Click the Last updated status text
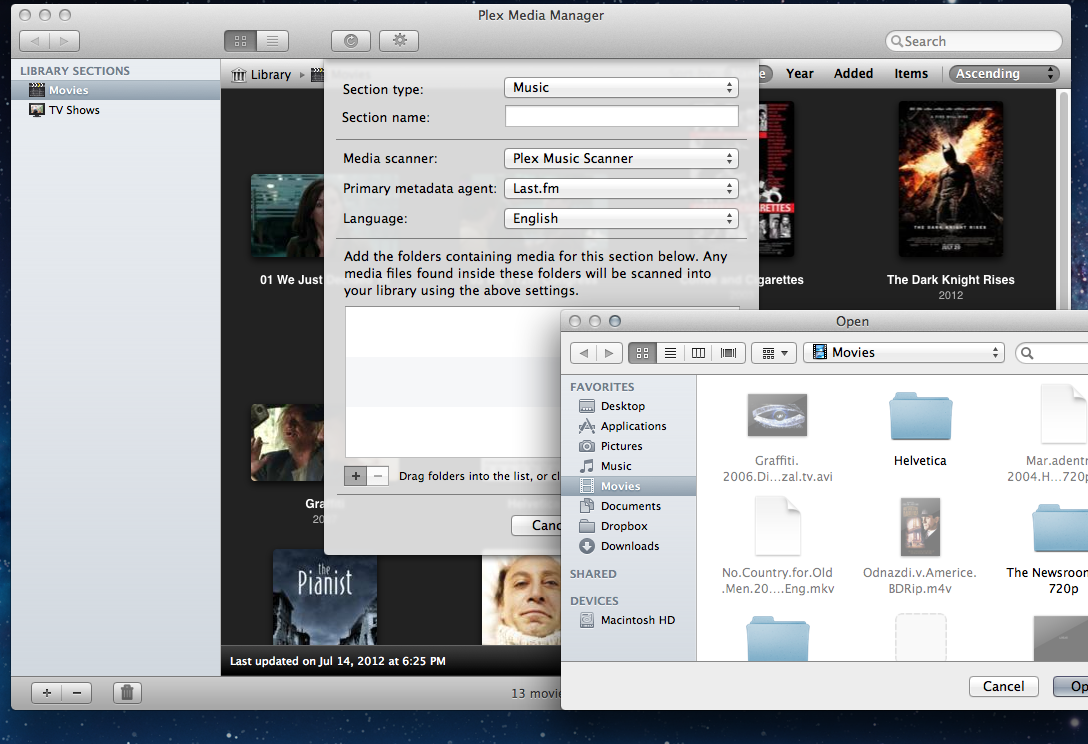The image size is (1088, 744). point(337,661)
